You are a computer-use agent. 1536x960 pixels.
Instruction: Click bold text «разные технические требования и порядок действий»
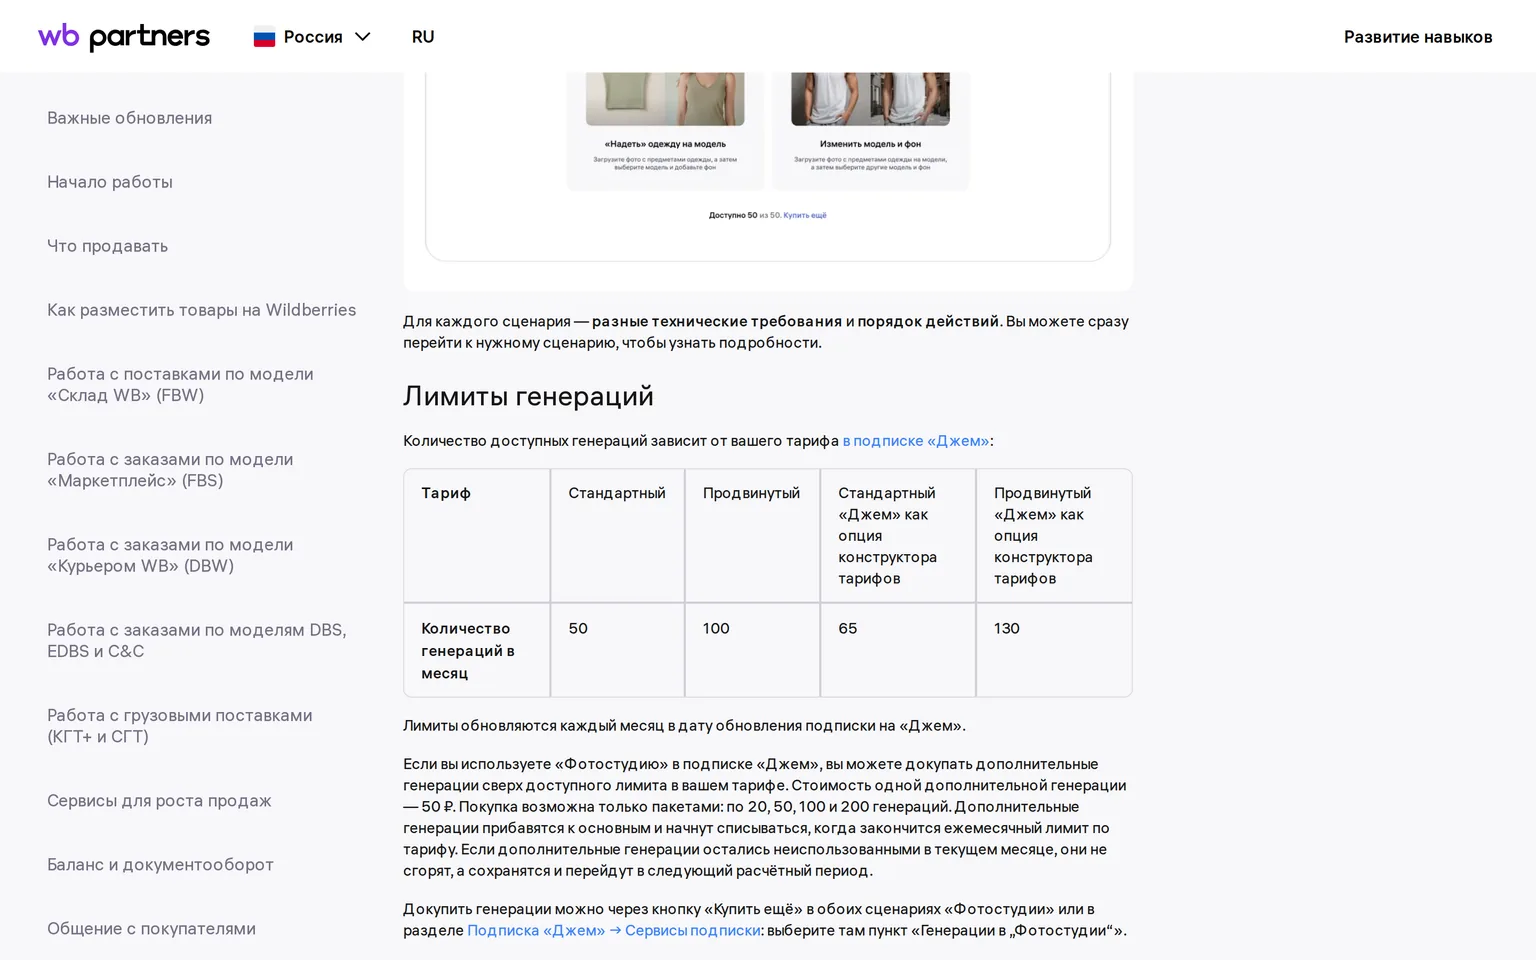tap(795, 322)
